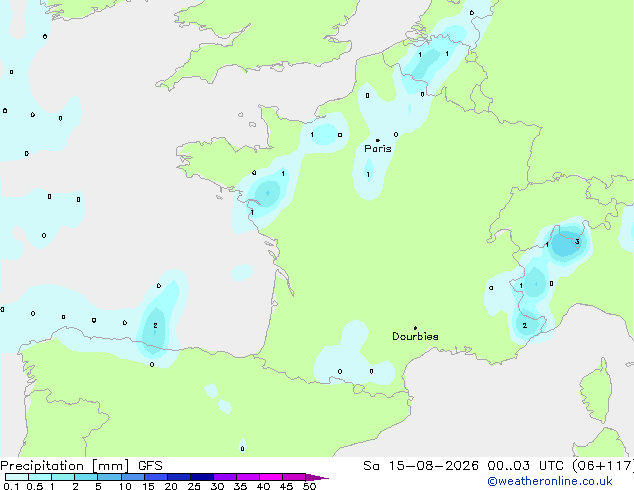
Task: Select the Paris city dot marker
Action: click(x=378, y=140)
